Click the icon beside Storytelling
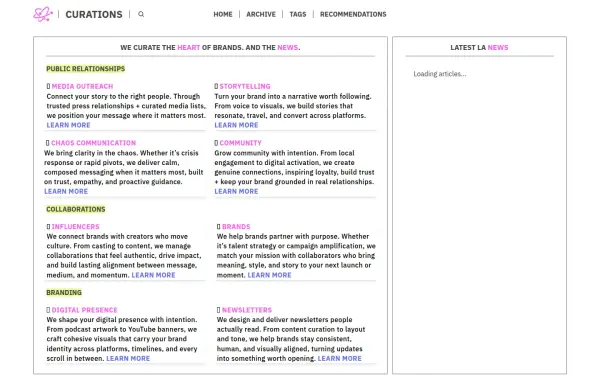Viewport: 600px width, 375px height. pyautogui.click(x=216, y=86)
